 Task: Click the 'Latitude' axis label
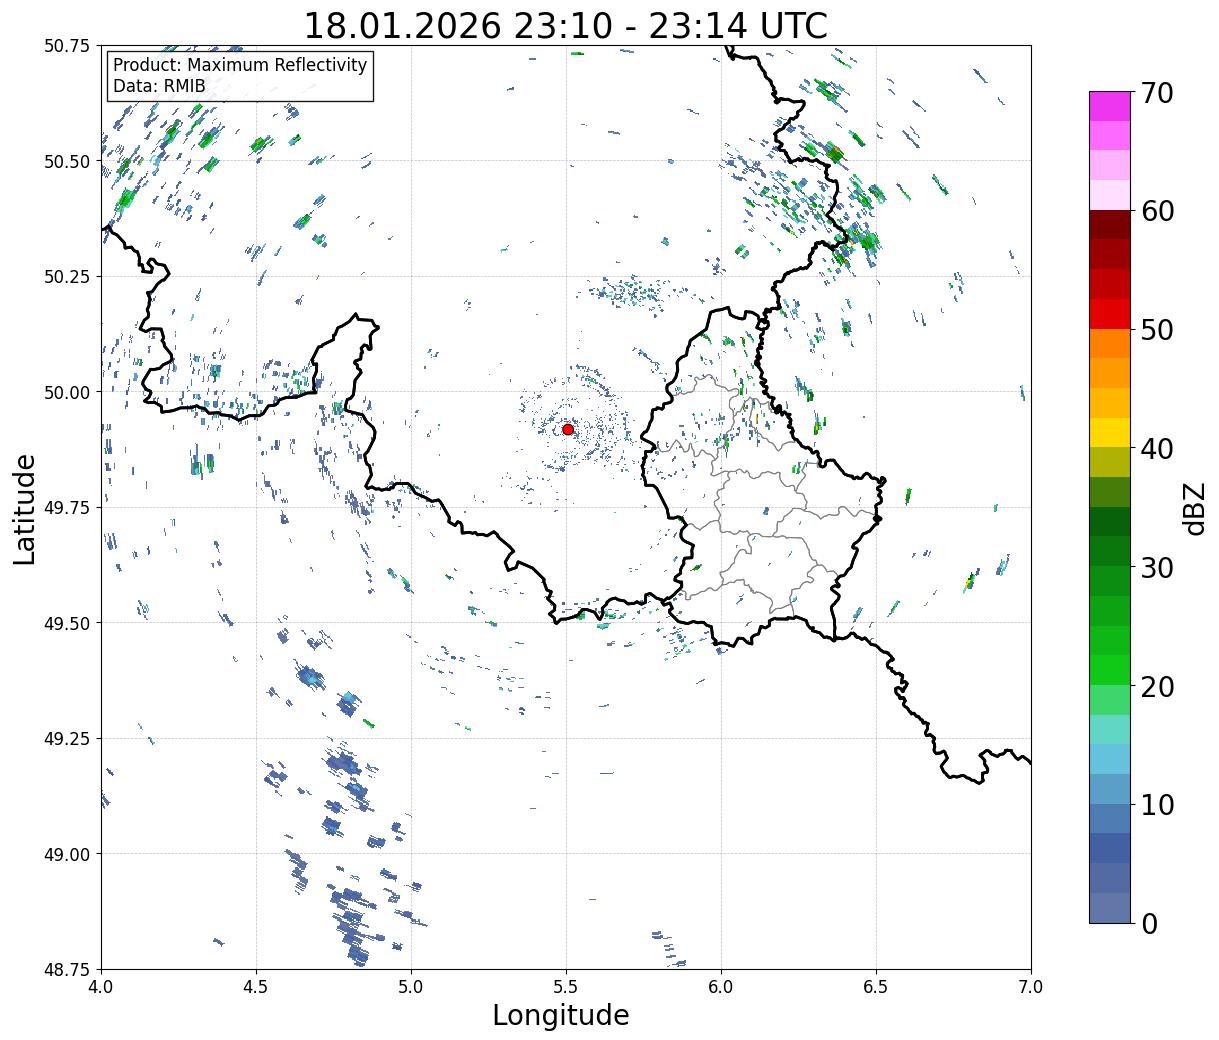pyautogui.click(x=25, y=509)
